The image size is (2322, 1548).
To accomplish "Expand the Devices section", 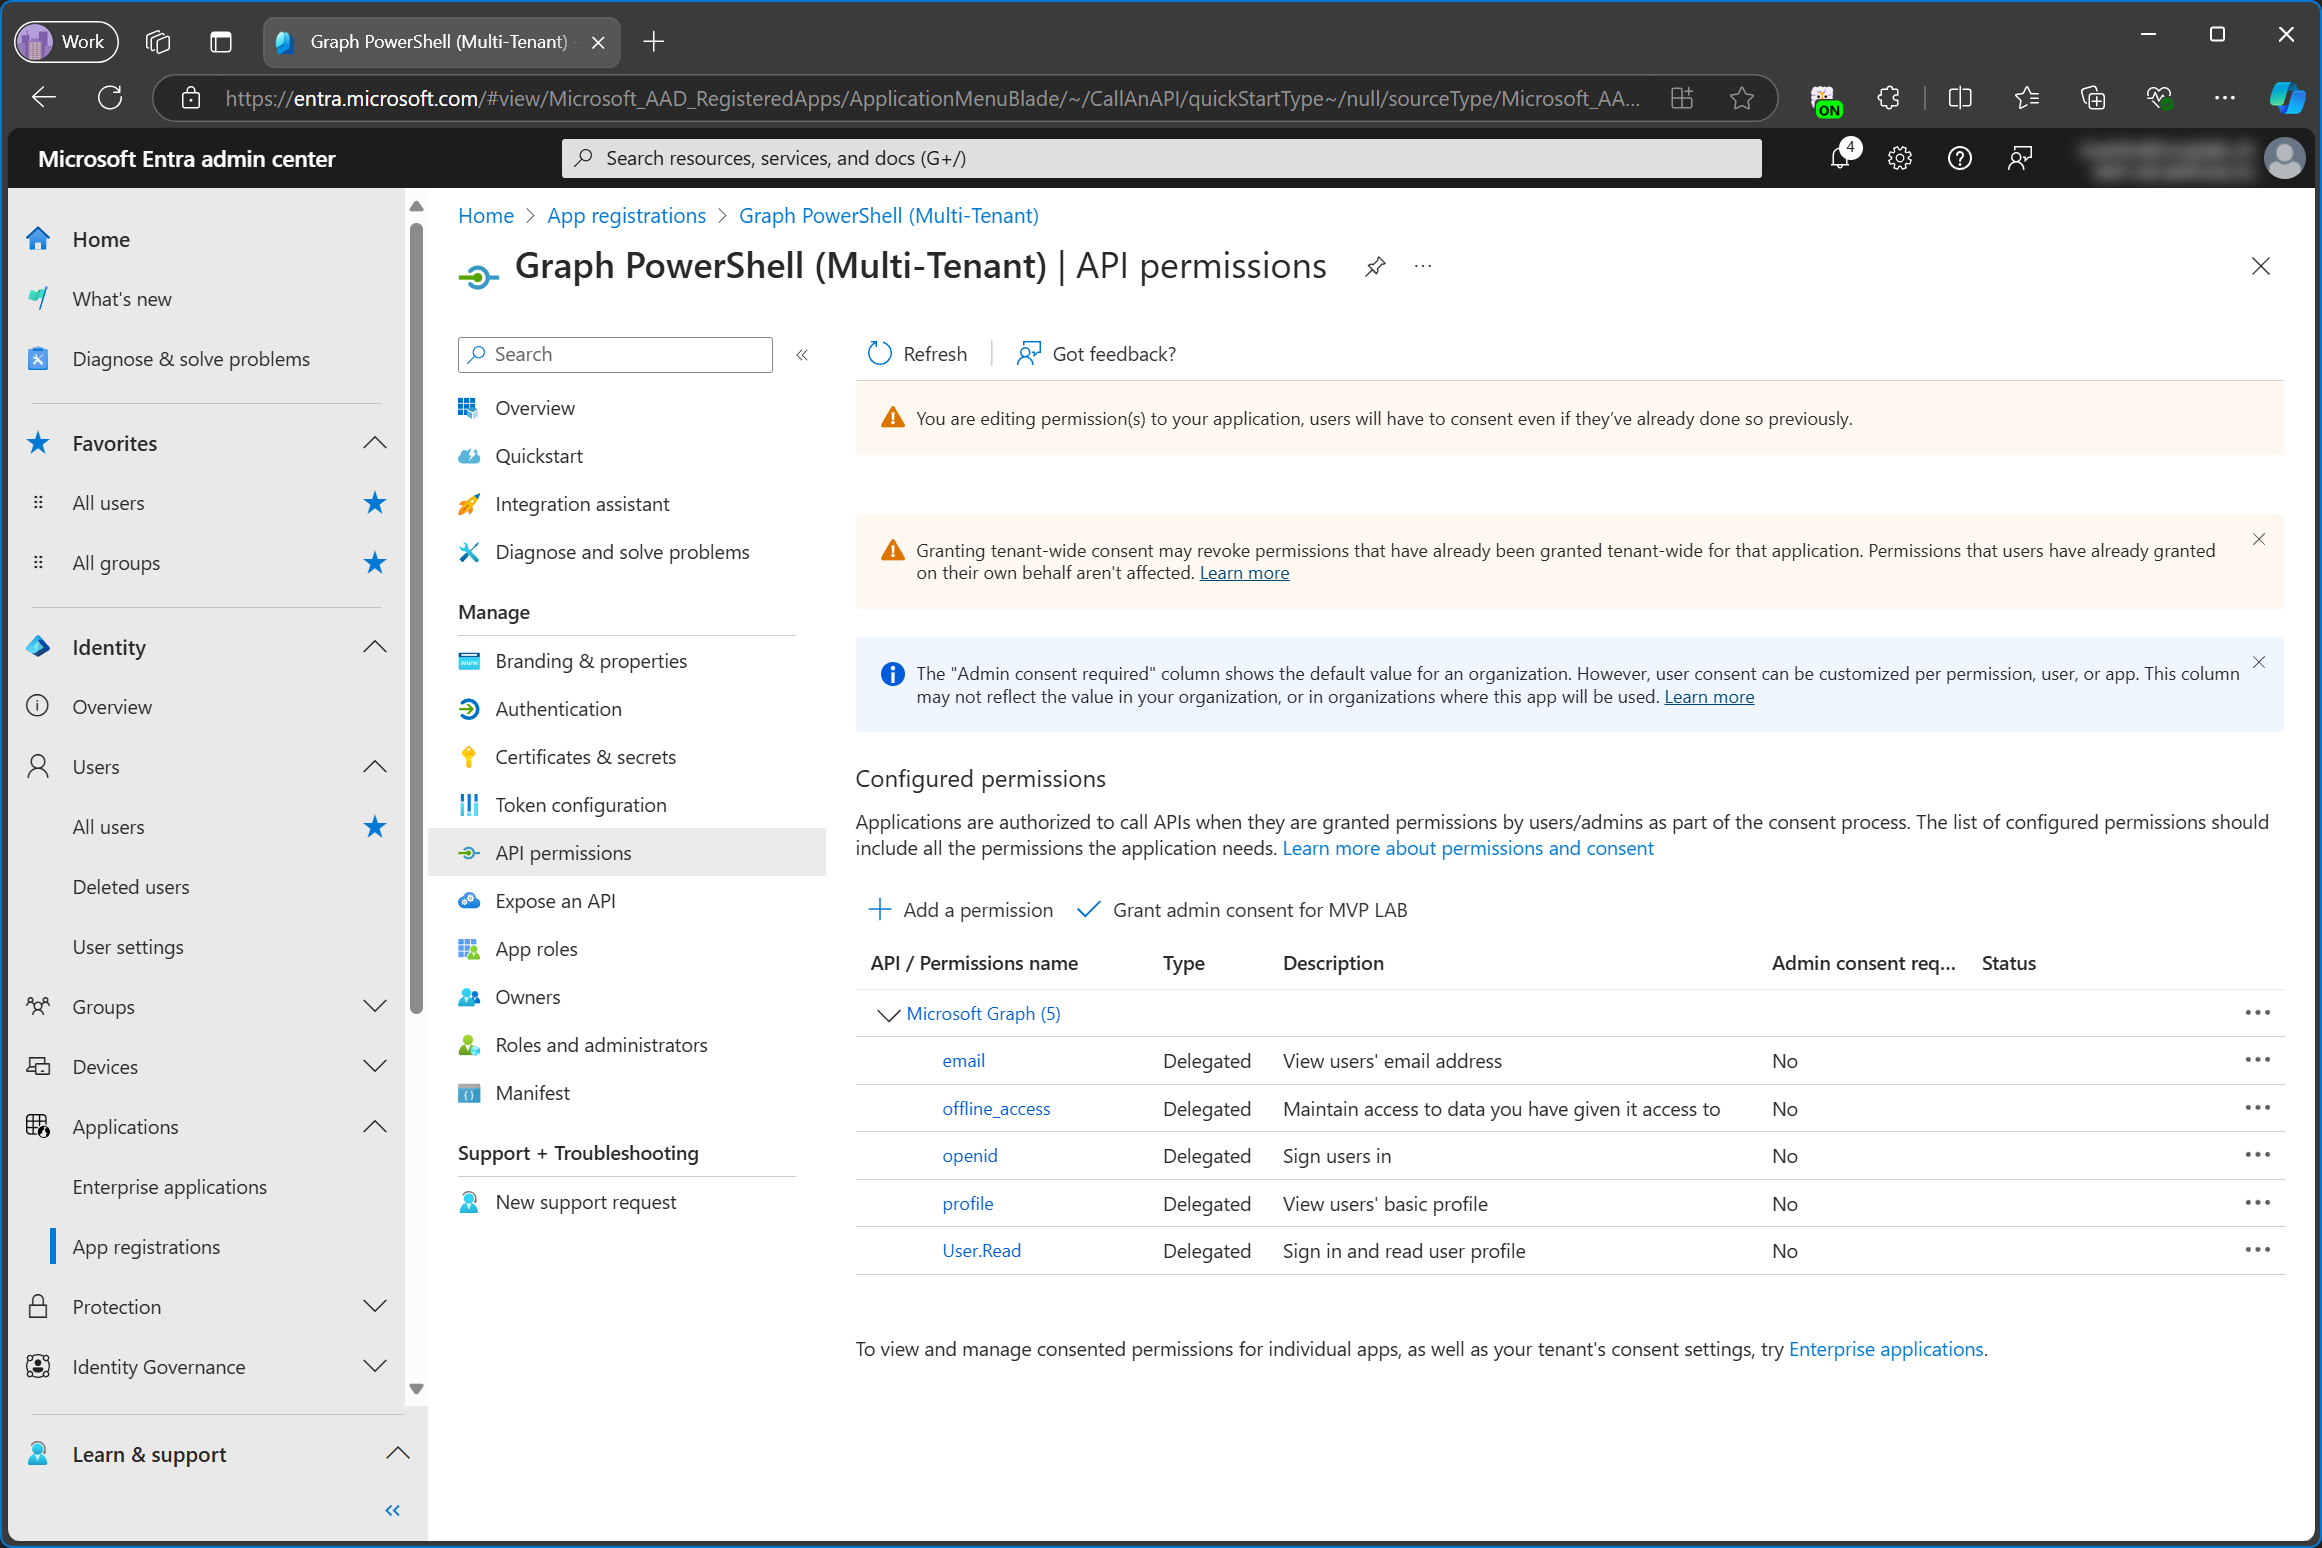I will click(x=375, y=1067).
